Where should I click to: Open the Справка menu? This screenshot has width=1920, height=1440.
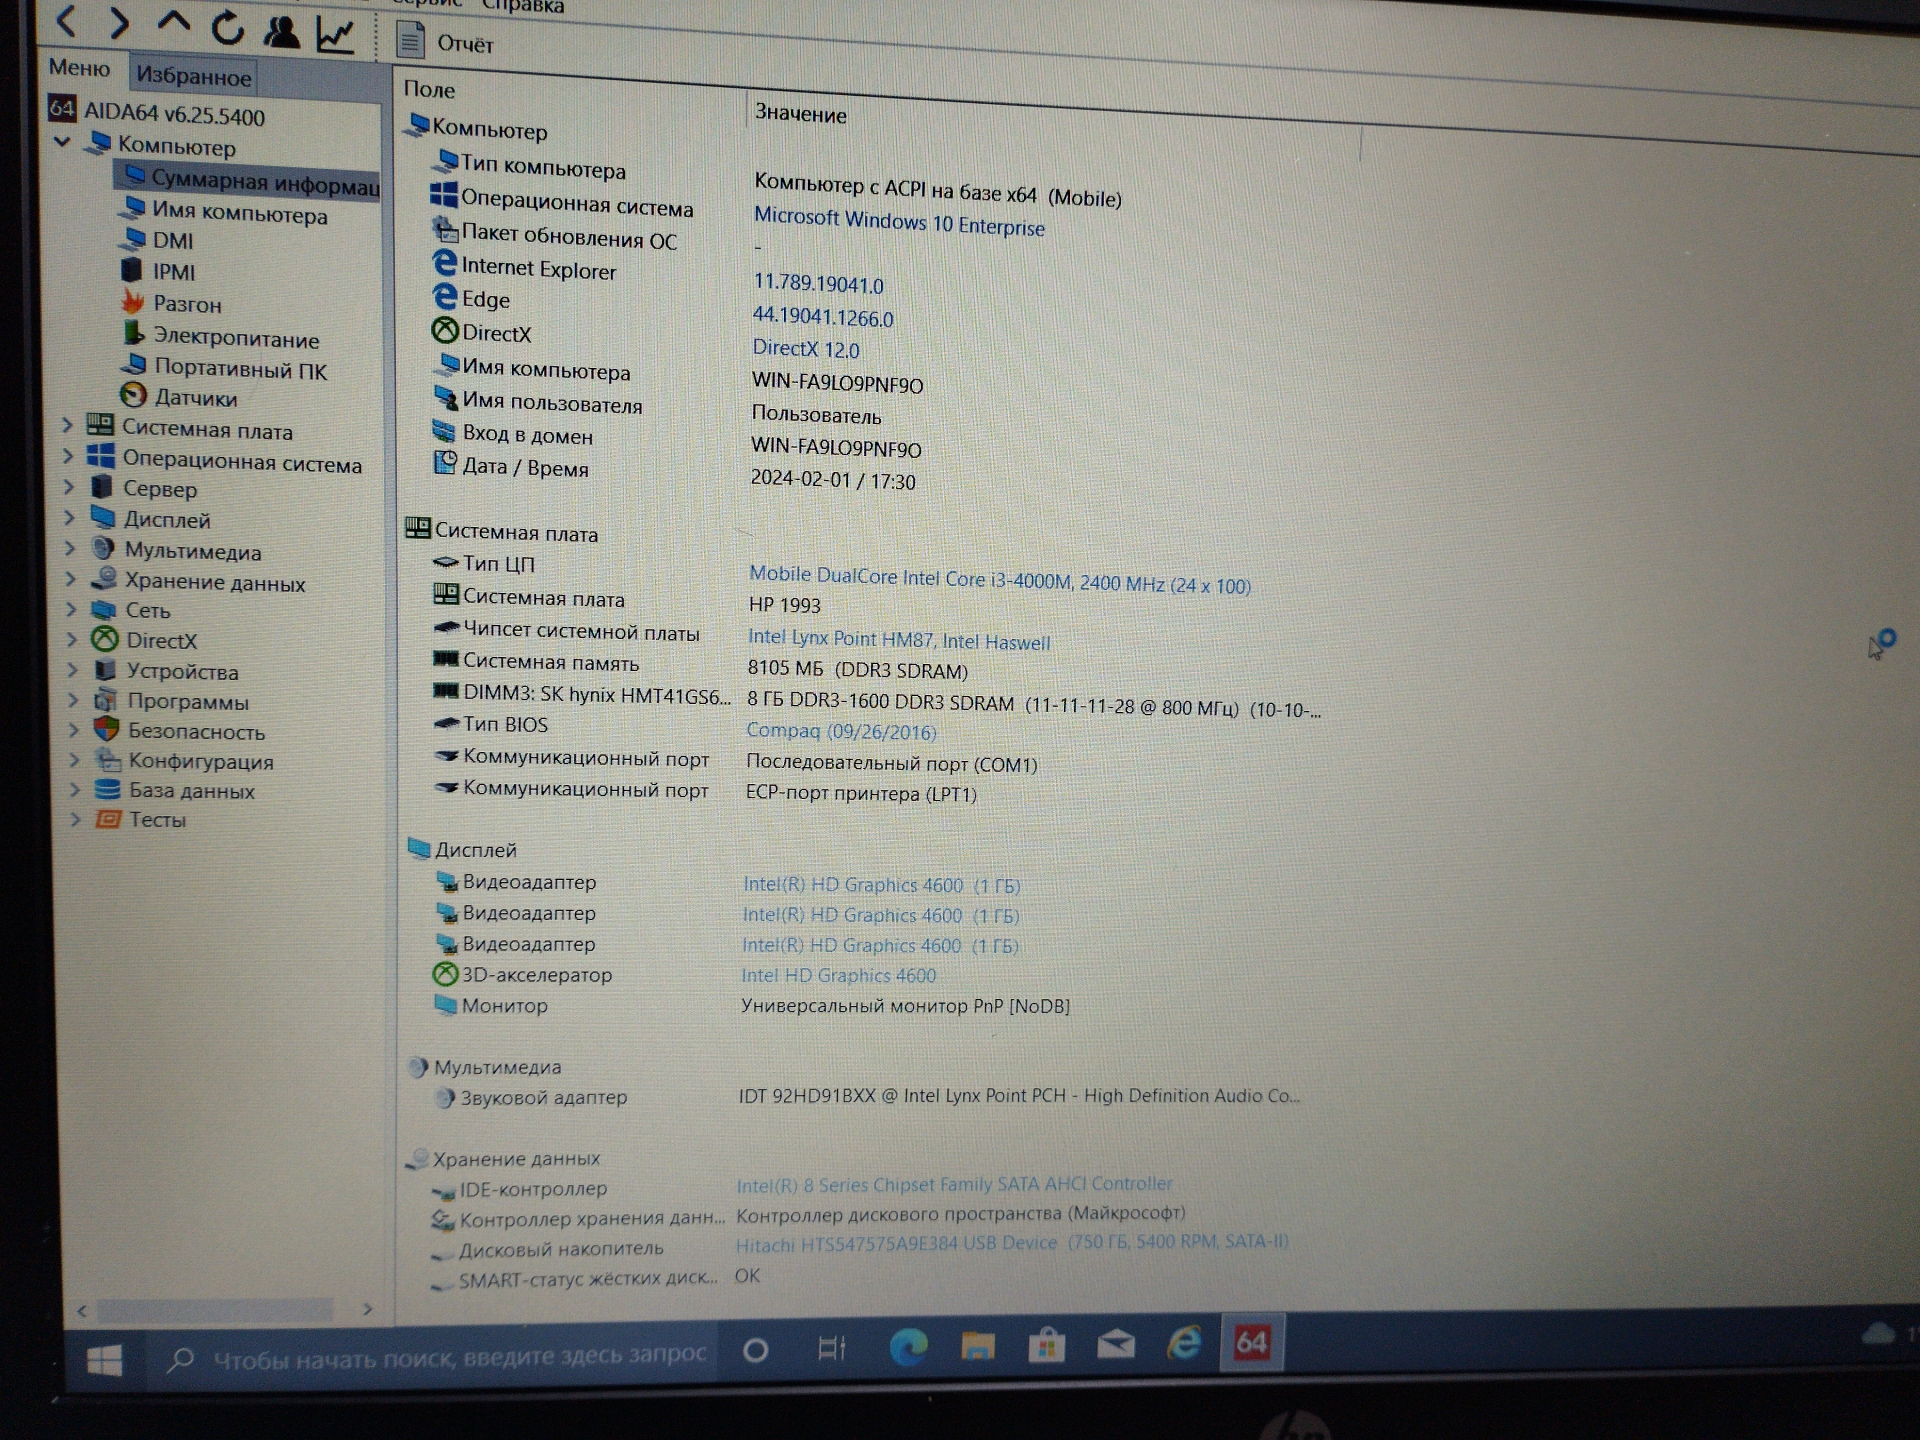click(523, 6)
